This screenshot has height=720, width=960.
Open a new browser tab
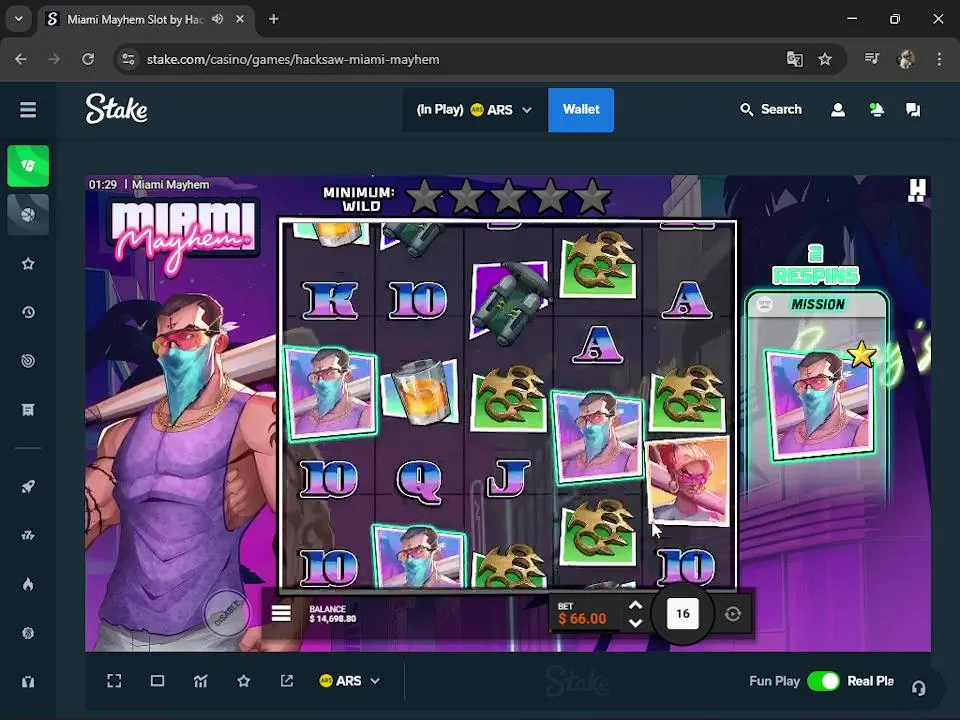[x=274, y=19]
